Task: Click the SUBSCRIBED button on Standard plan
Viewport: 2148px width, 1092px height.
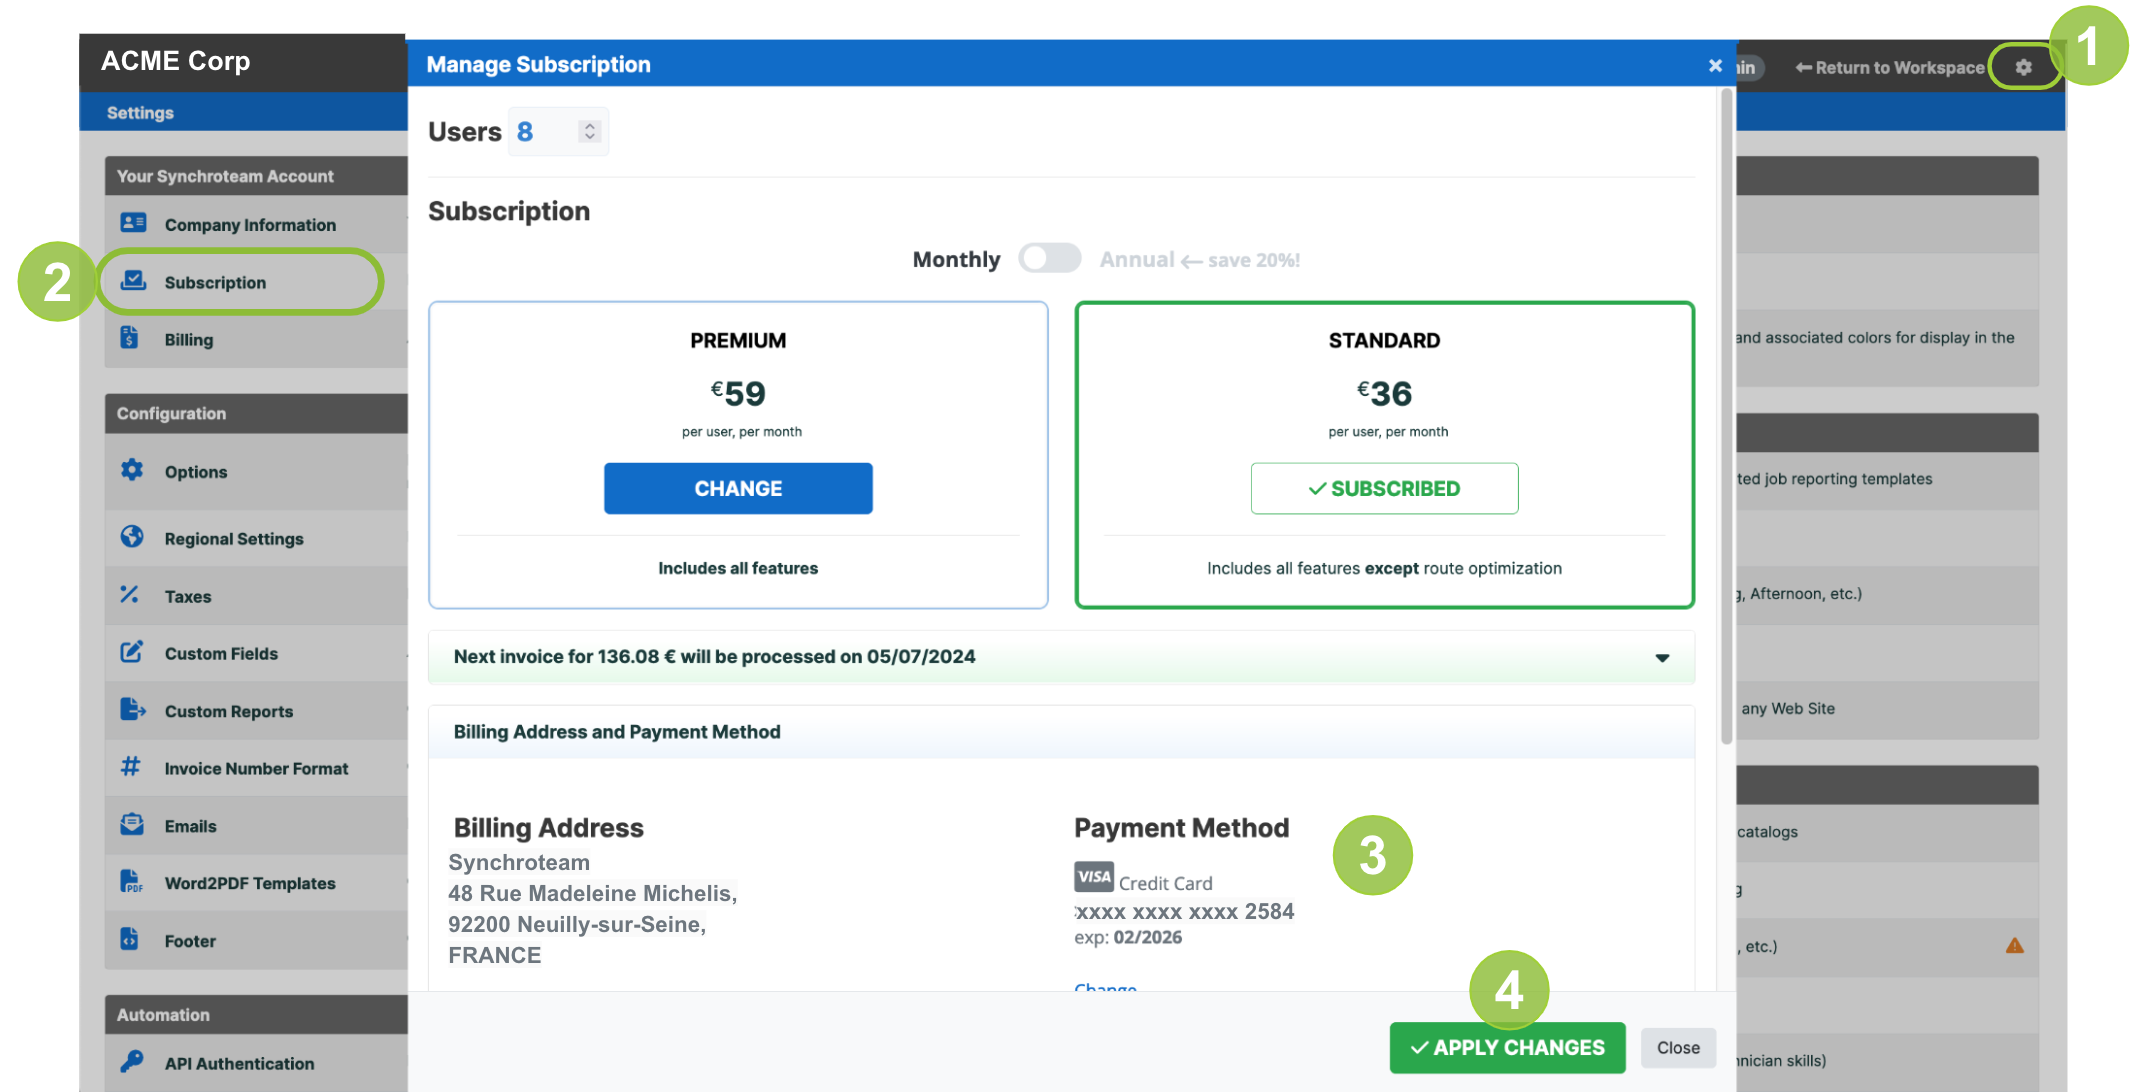Action: (1384, 488)
